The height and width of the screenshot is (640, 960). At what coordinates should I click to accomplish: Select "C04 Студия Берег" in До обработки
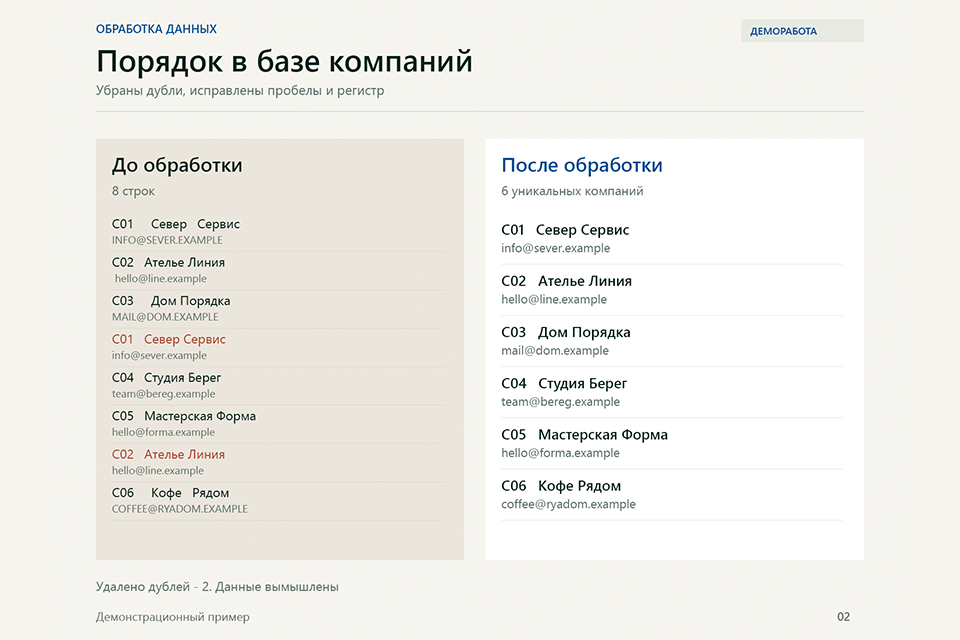tap(166, 378)
